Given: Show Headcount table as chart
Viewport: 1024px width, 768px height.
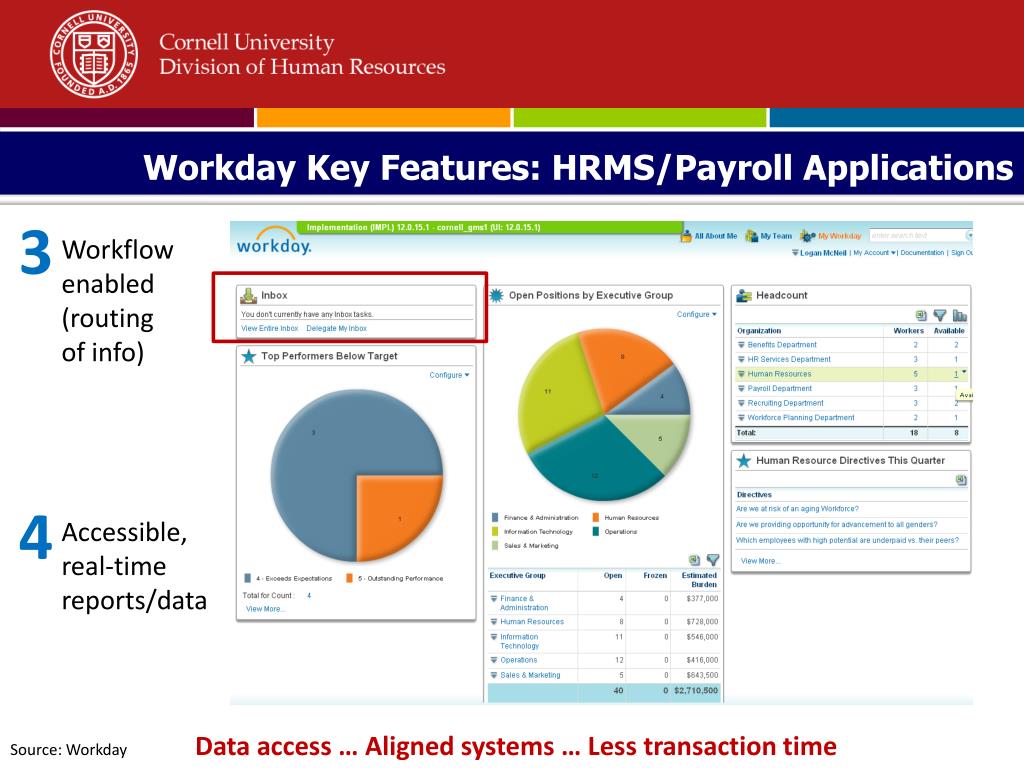Looking at the screenshot, I should coord(959,315).
